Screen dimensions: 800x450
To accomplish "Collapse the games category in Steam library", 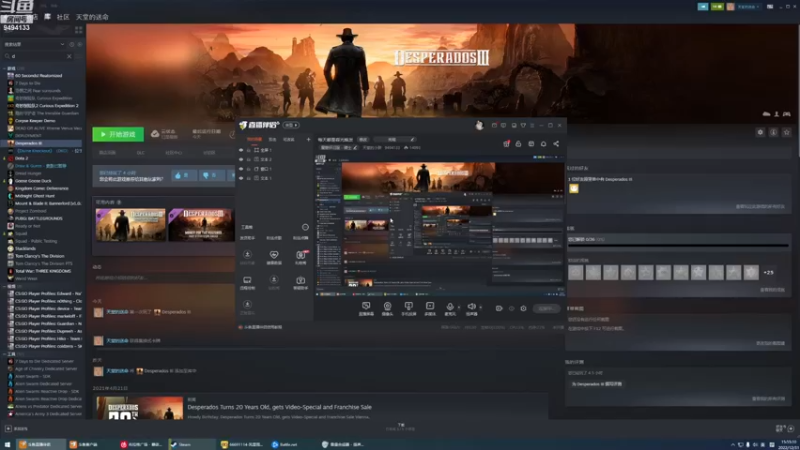I will point(5,68).
